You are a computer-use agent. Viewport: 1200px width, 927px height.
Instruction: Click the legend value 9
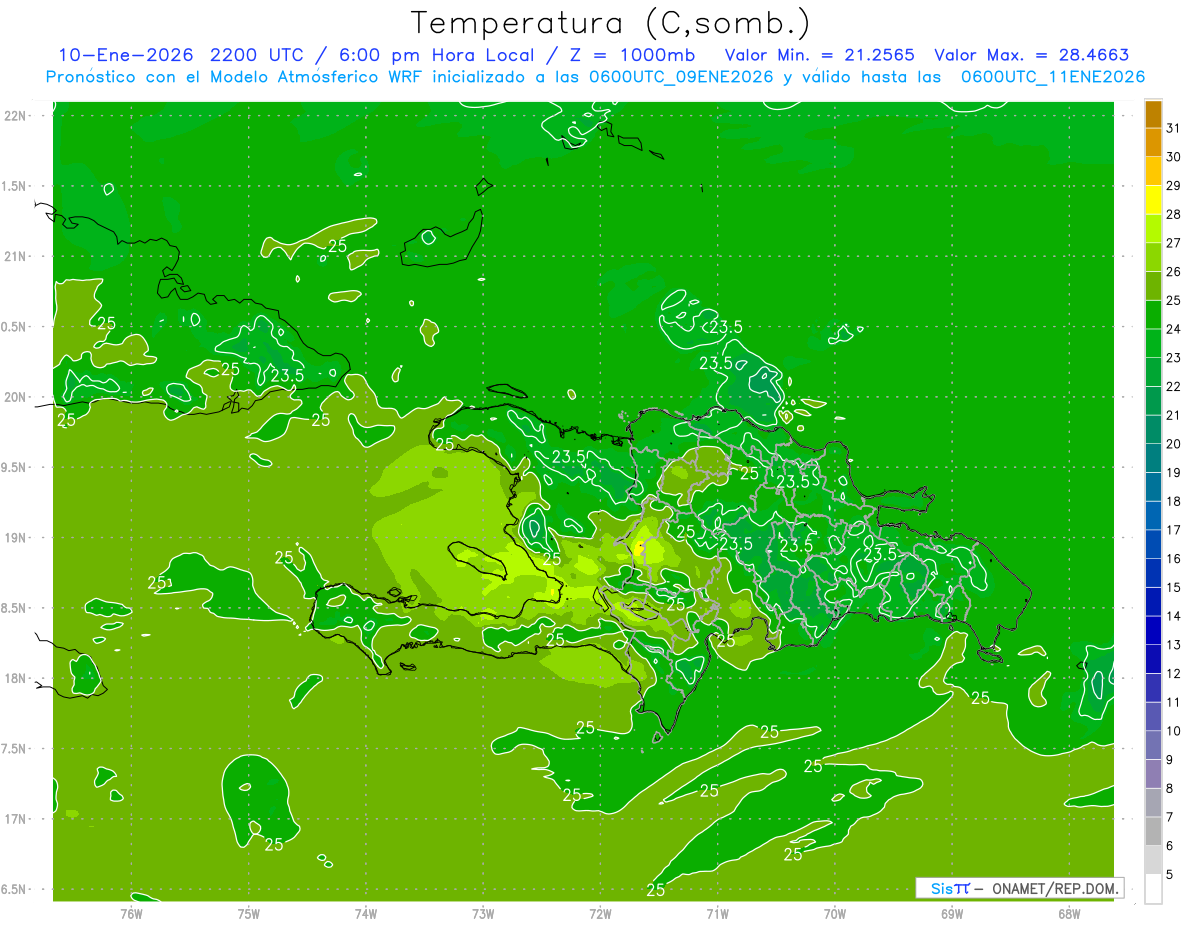[x=1170, y=760]
